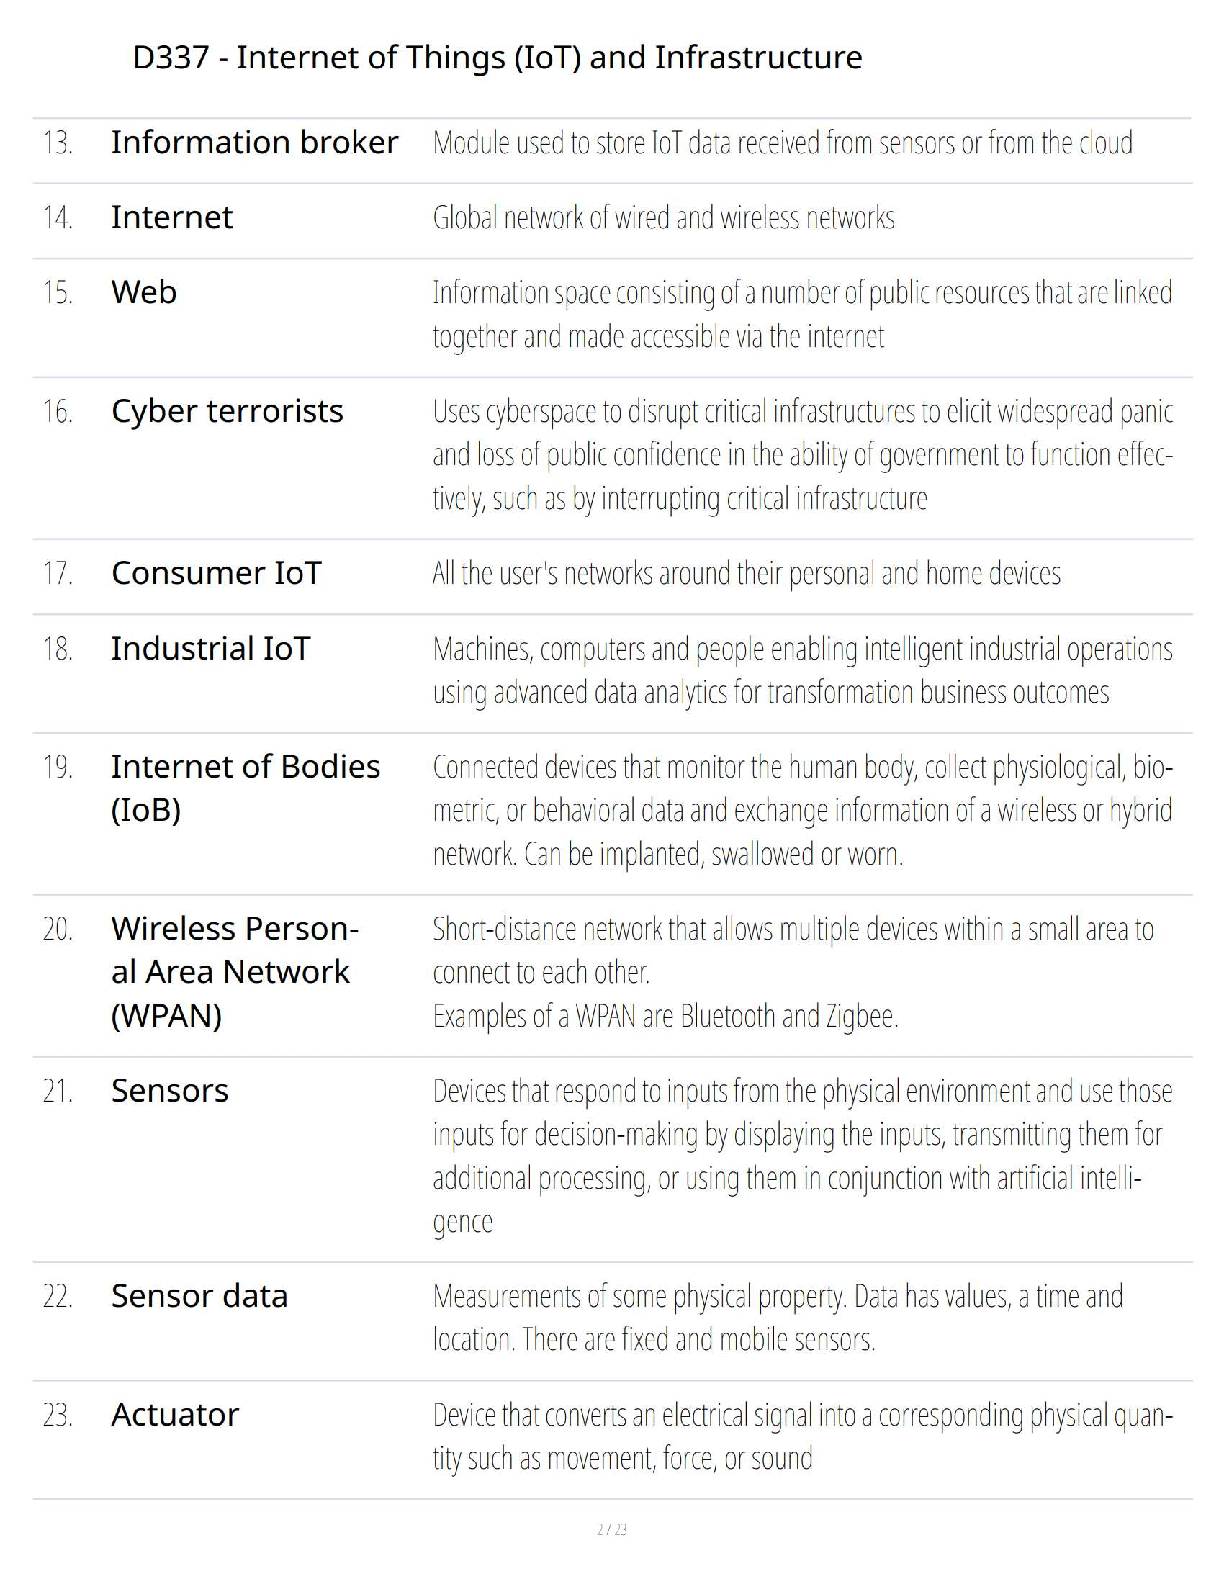Click the row number 16
The height and width of the screenshot is (1584, 1224).
click(58, 411)
